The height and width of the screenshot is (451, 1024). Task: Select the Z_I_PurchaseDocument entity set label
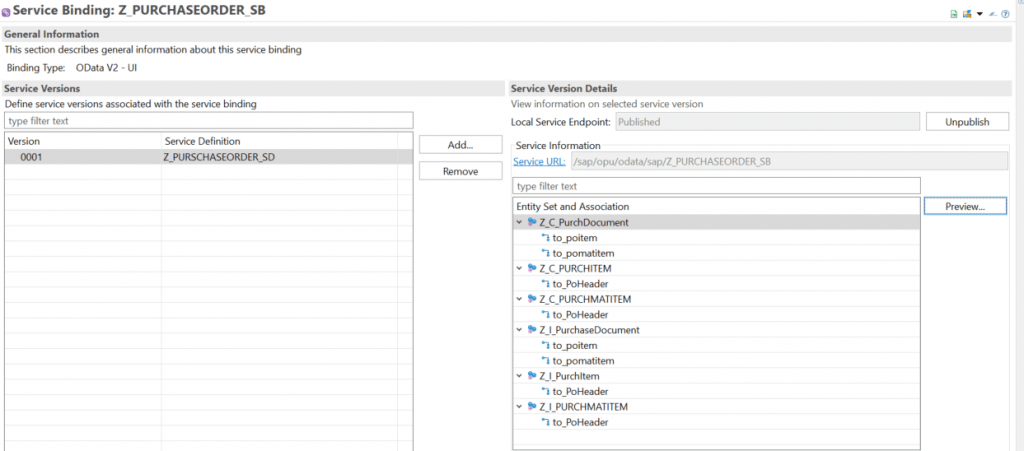point(590,330)
